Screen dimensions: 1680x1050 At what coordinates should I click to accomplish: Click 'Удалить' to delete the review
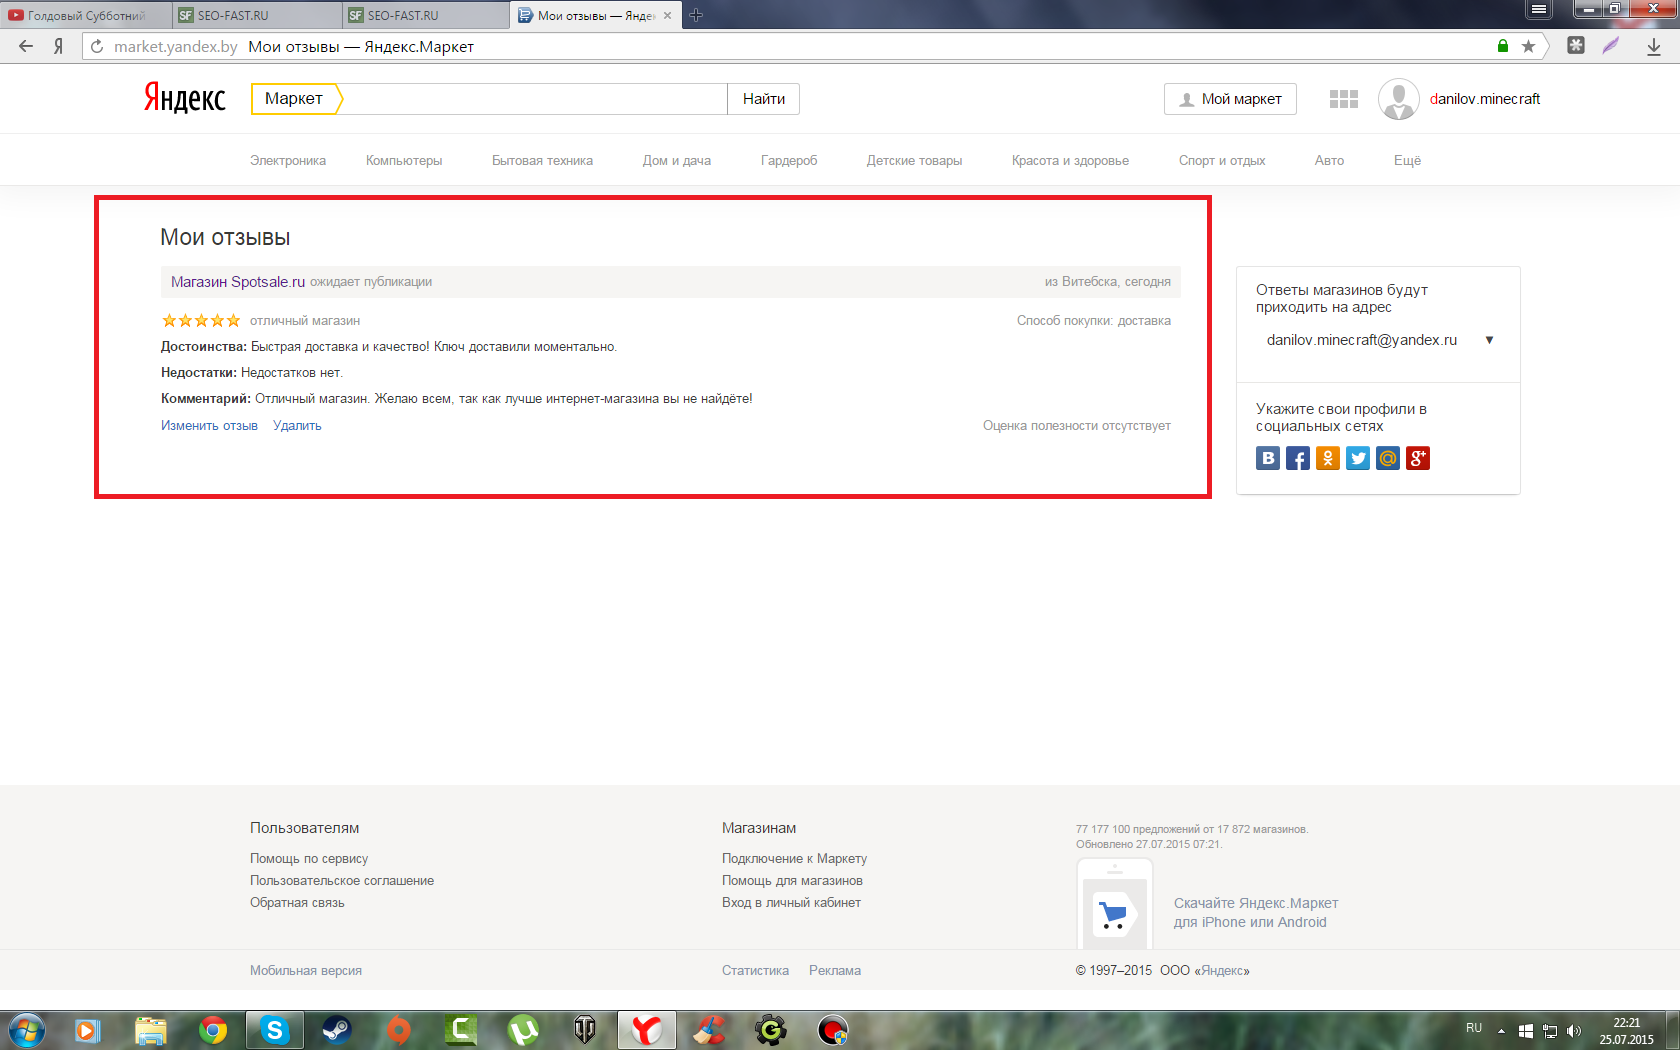coord(297,425)
